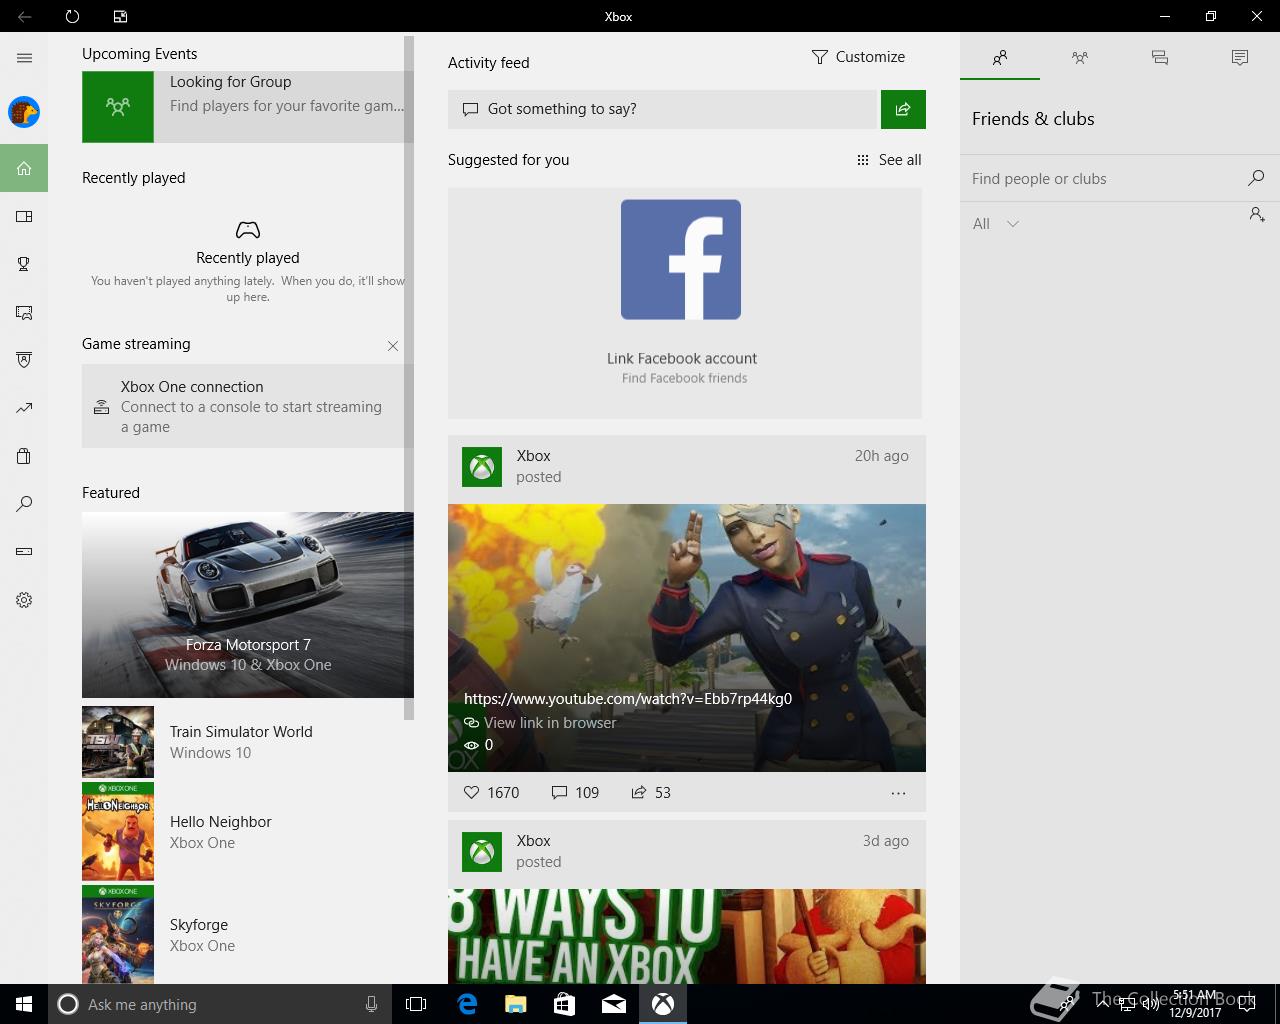This screenshot has height=1024, width=1280.
Task: Open the Search magnifier in sidebar
Action: point(24,504)
